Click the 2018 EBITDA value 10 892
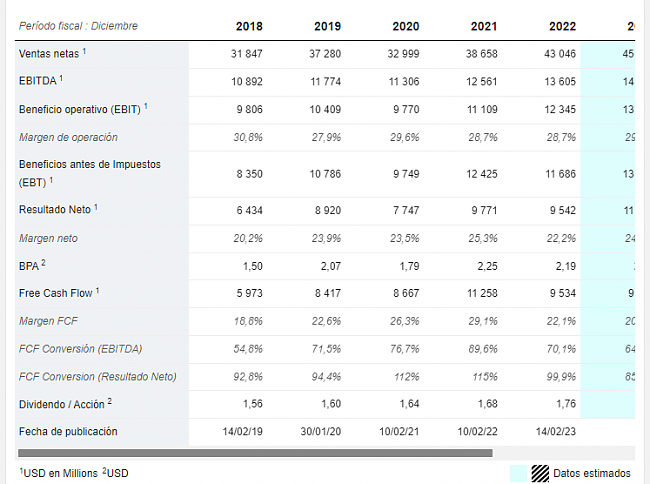The height and width of the screenshot is (484, 650). click(247, 82)
